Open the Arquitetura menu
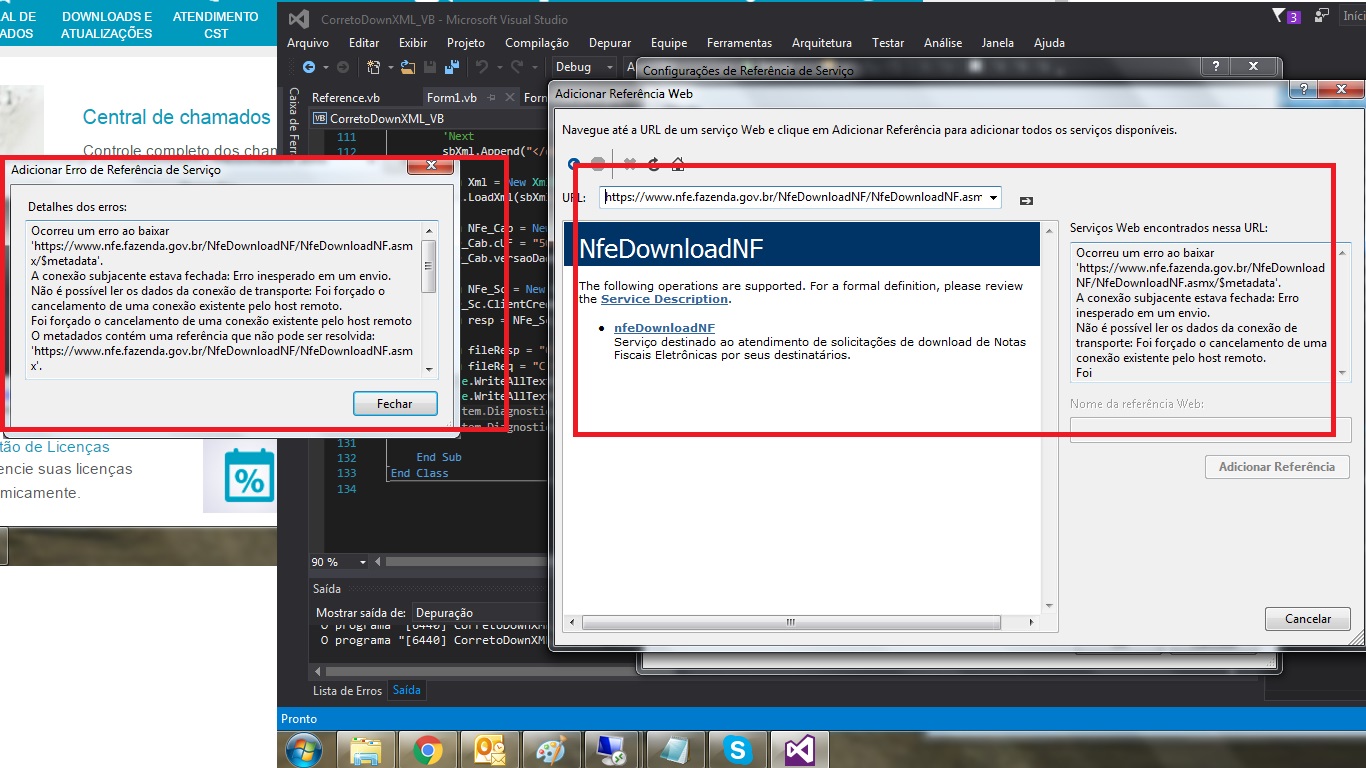This screenshot has height=768, width=1366. pyautogui.click(x=822, y=43)
